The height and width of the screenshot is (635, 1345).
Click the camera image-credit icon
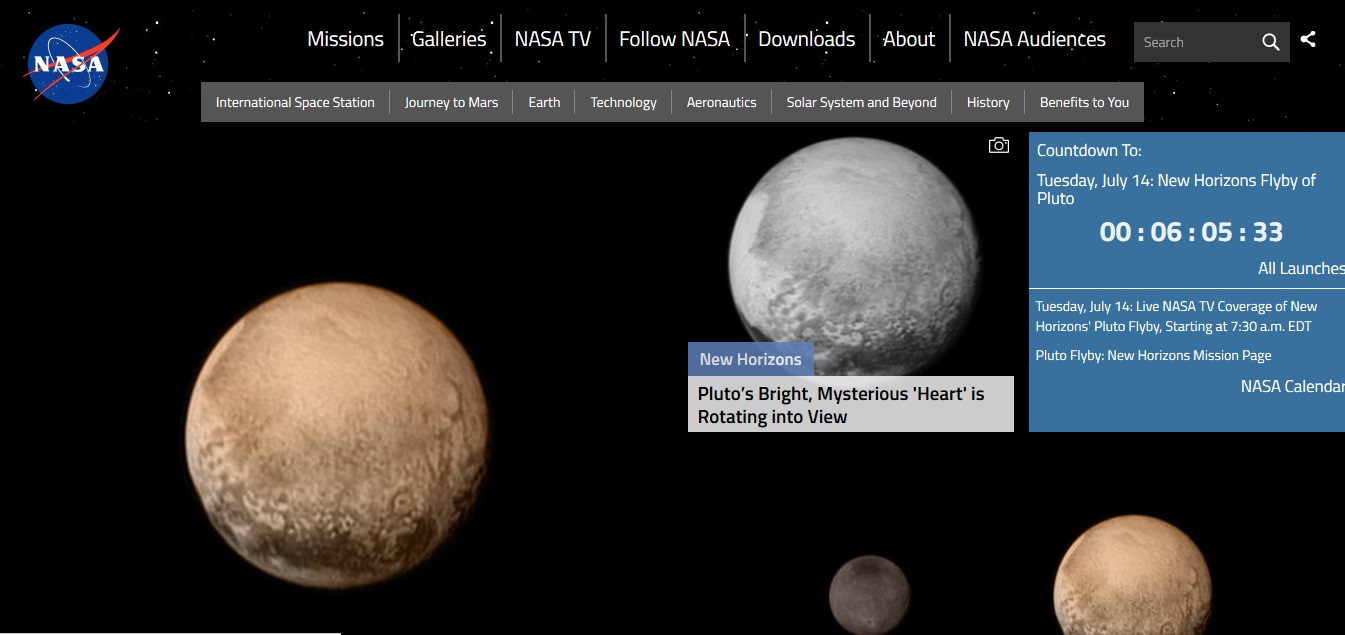pos(998,146)
